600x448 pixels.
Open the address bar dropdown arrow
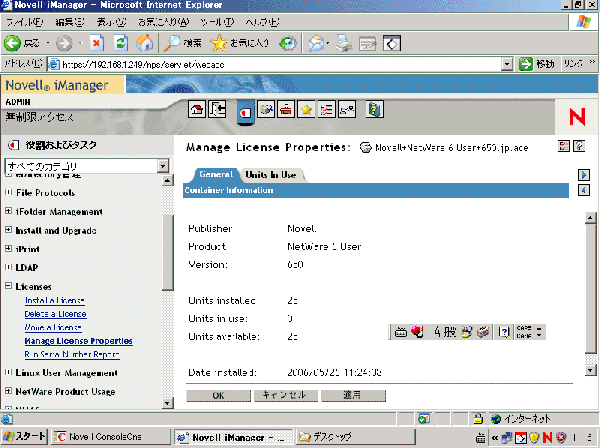(507, 64)
